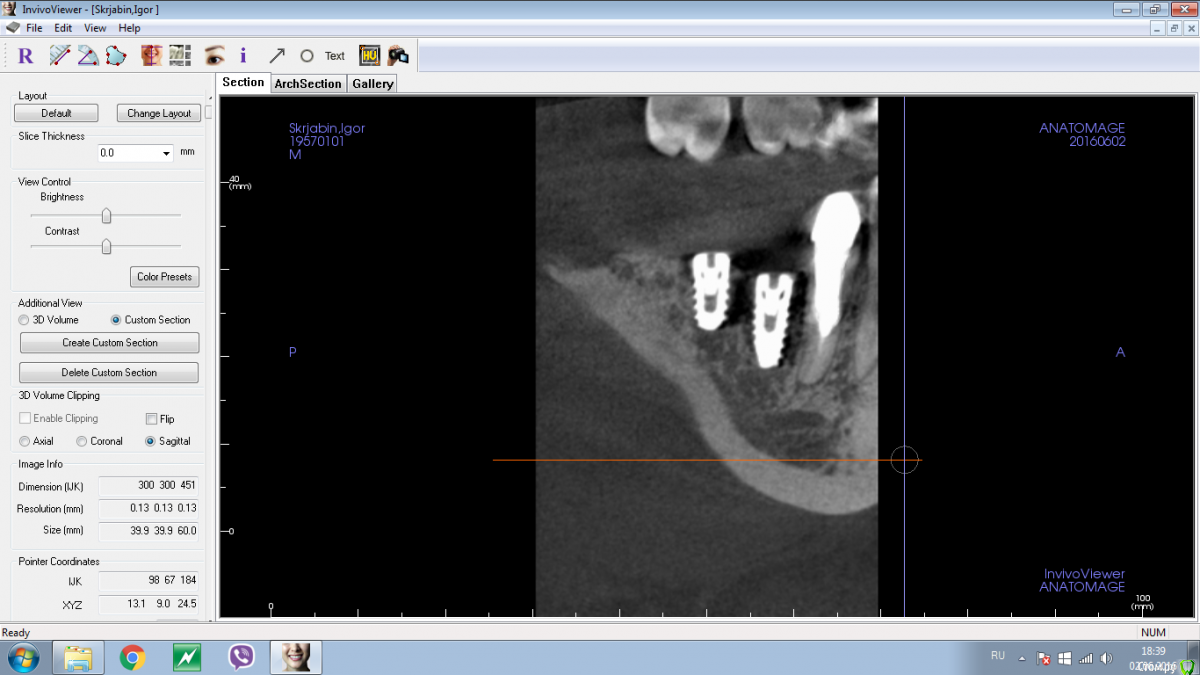1200x675 pixels.
Task: Click the camera capture icon
Action: coord(398,56)
